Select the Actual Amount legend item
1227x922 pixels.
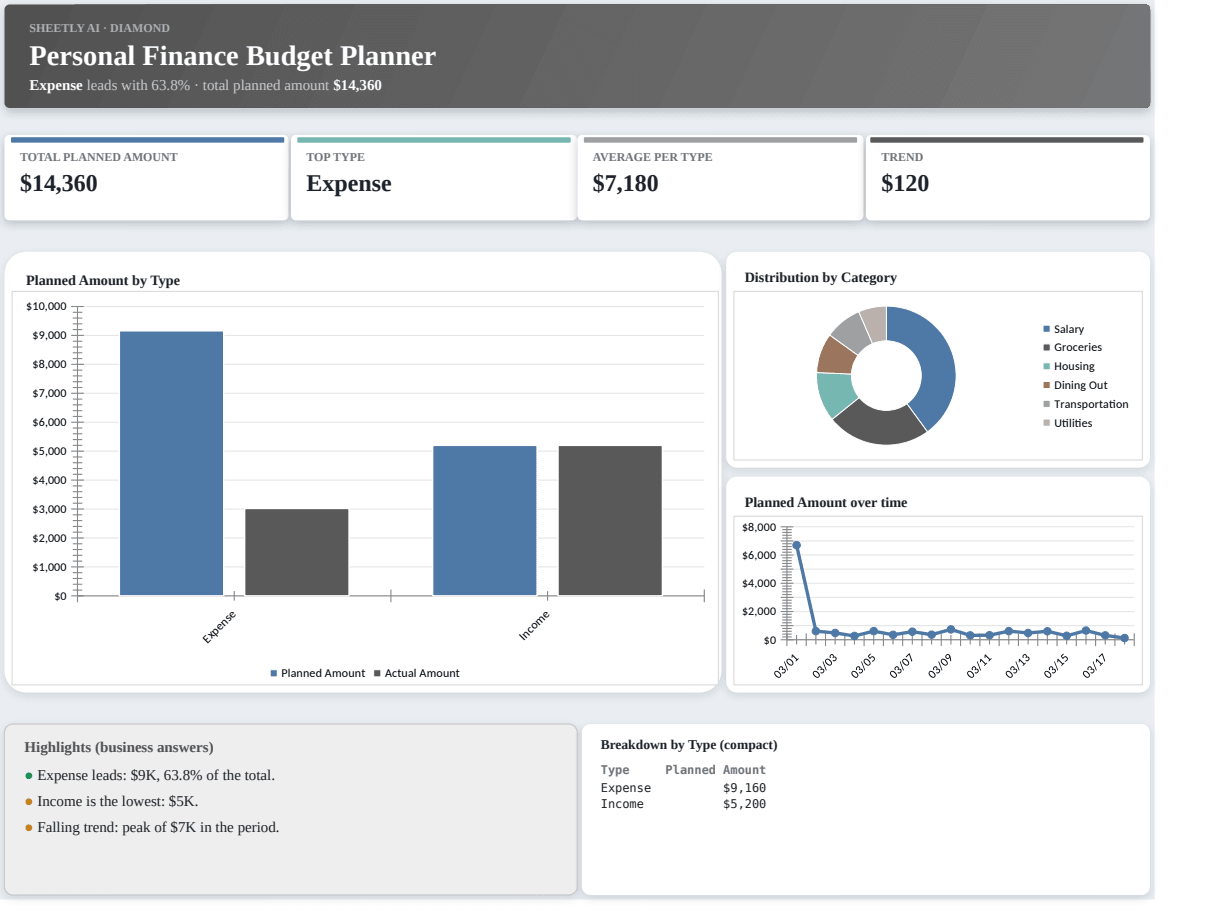416,673
